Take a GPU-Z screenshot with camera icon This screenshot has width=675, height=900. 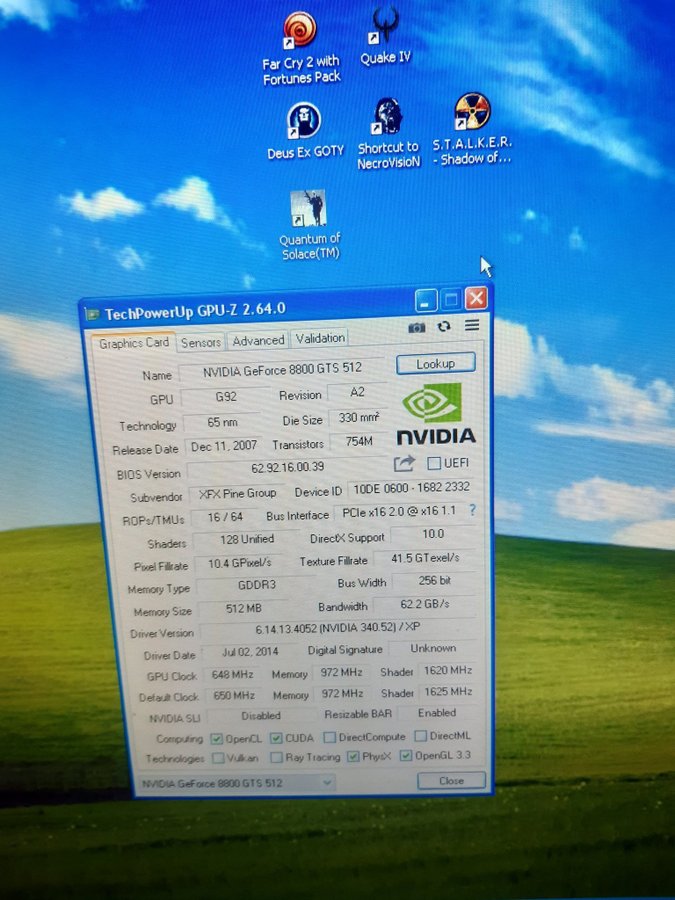point(417,327)
